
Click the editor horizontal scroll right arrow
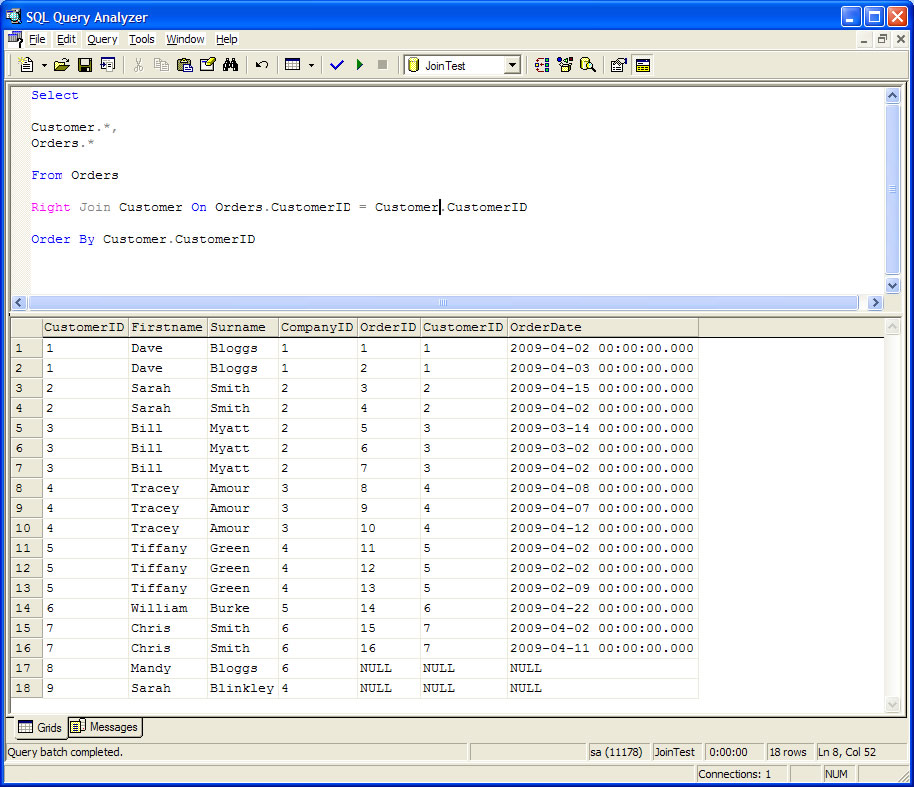point(874,302)
